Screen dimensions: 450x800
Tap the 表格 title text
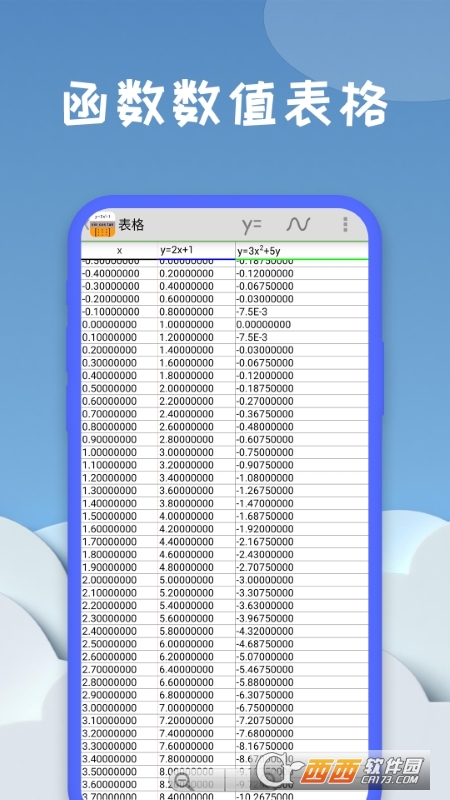pyautogui.click(x=132, y=224)
